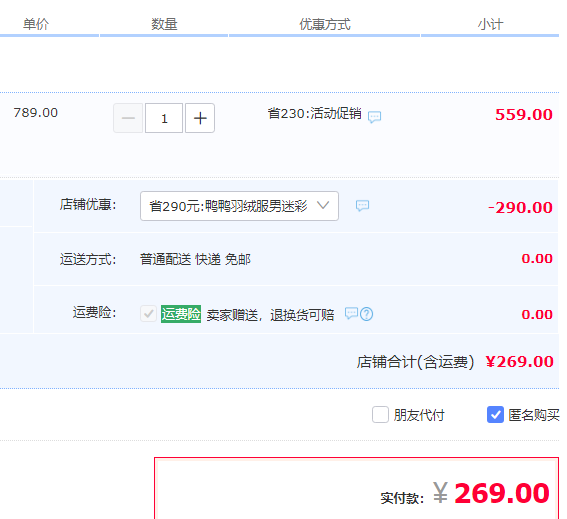Click the 实付款 ¥269.00 total amount

pos(491,493)
